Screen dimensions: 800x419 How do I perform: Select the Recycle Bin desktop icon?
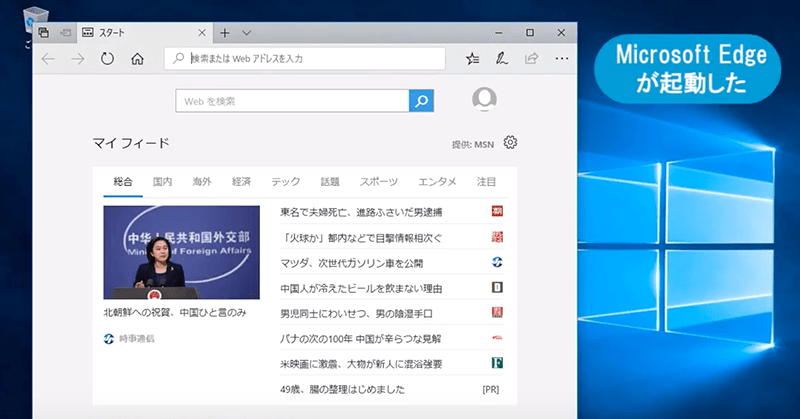(x=35, y=21)
